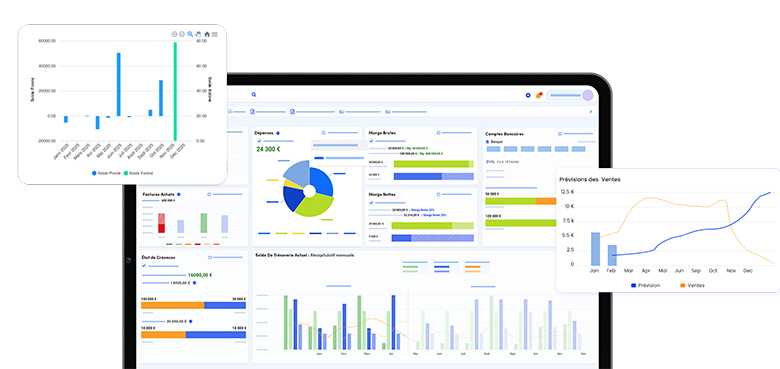Click the Banque icon in Comptes Bancaires
Viewport: 780px width, 369px height.
coord(488,142)
